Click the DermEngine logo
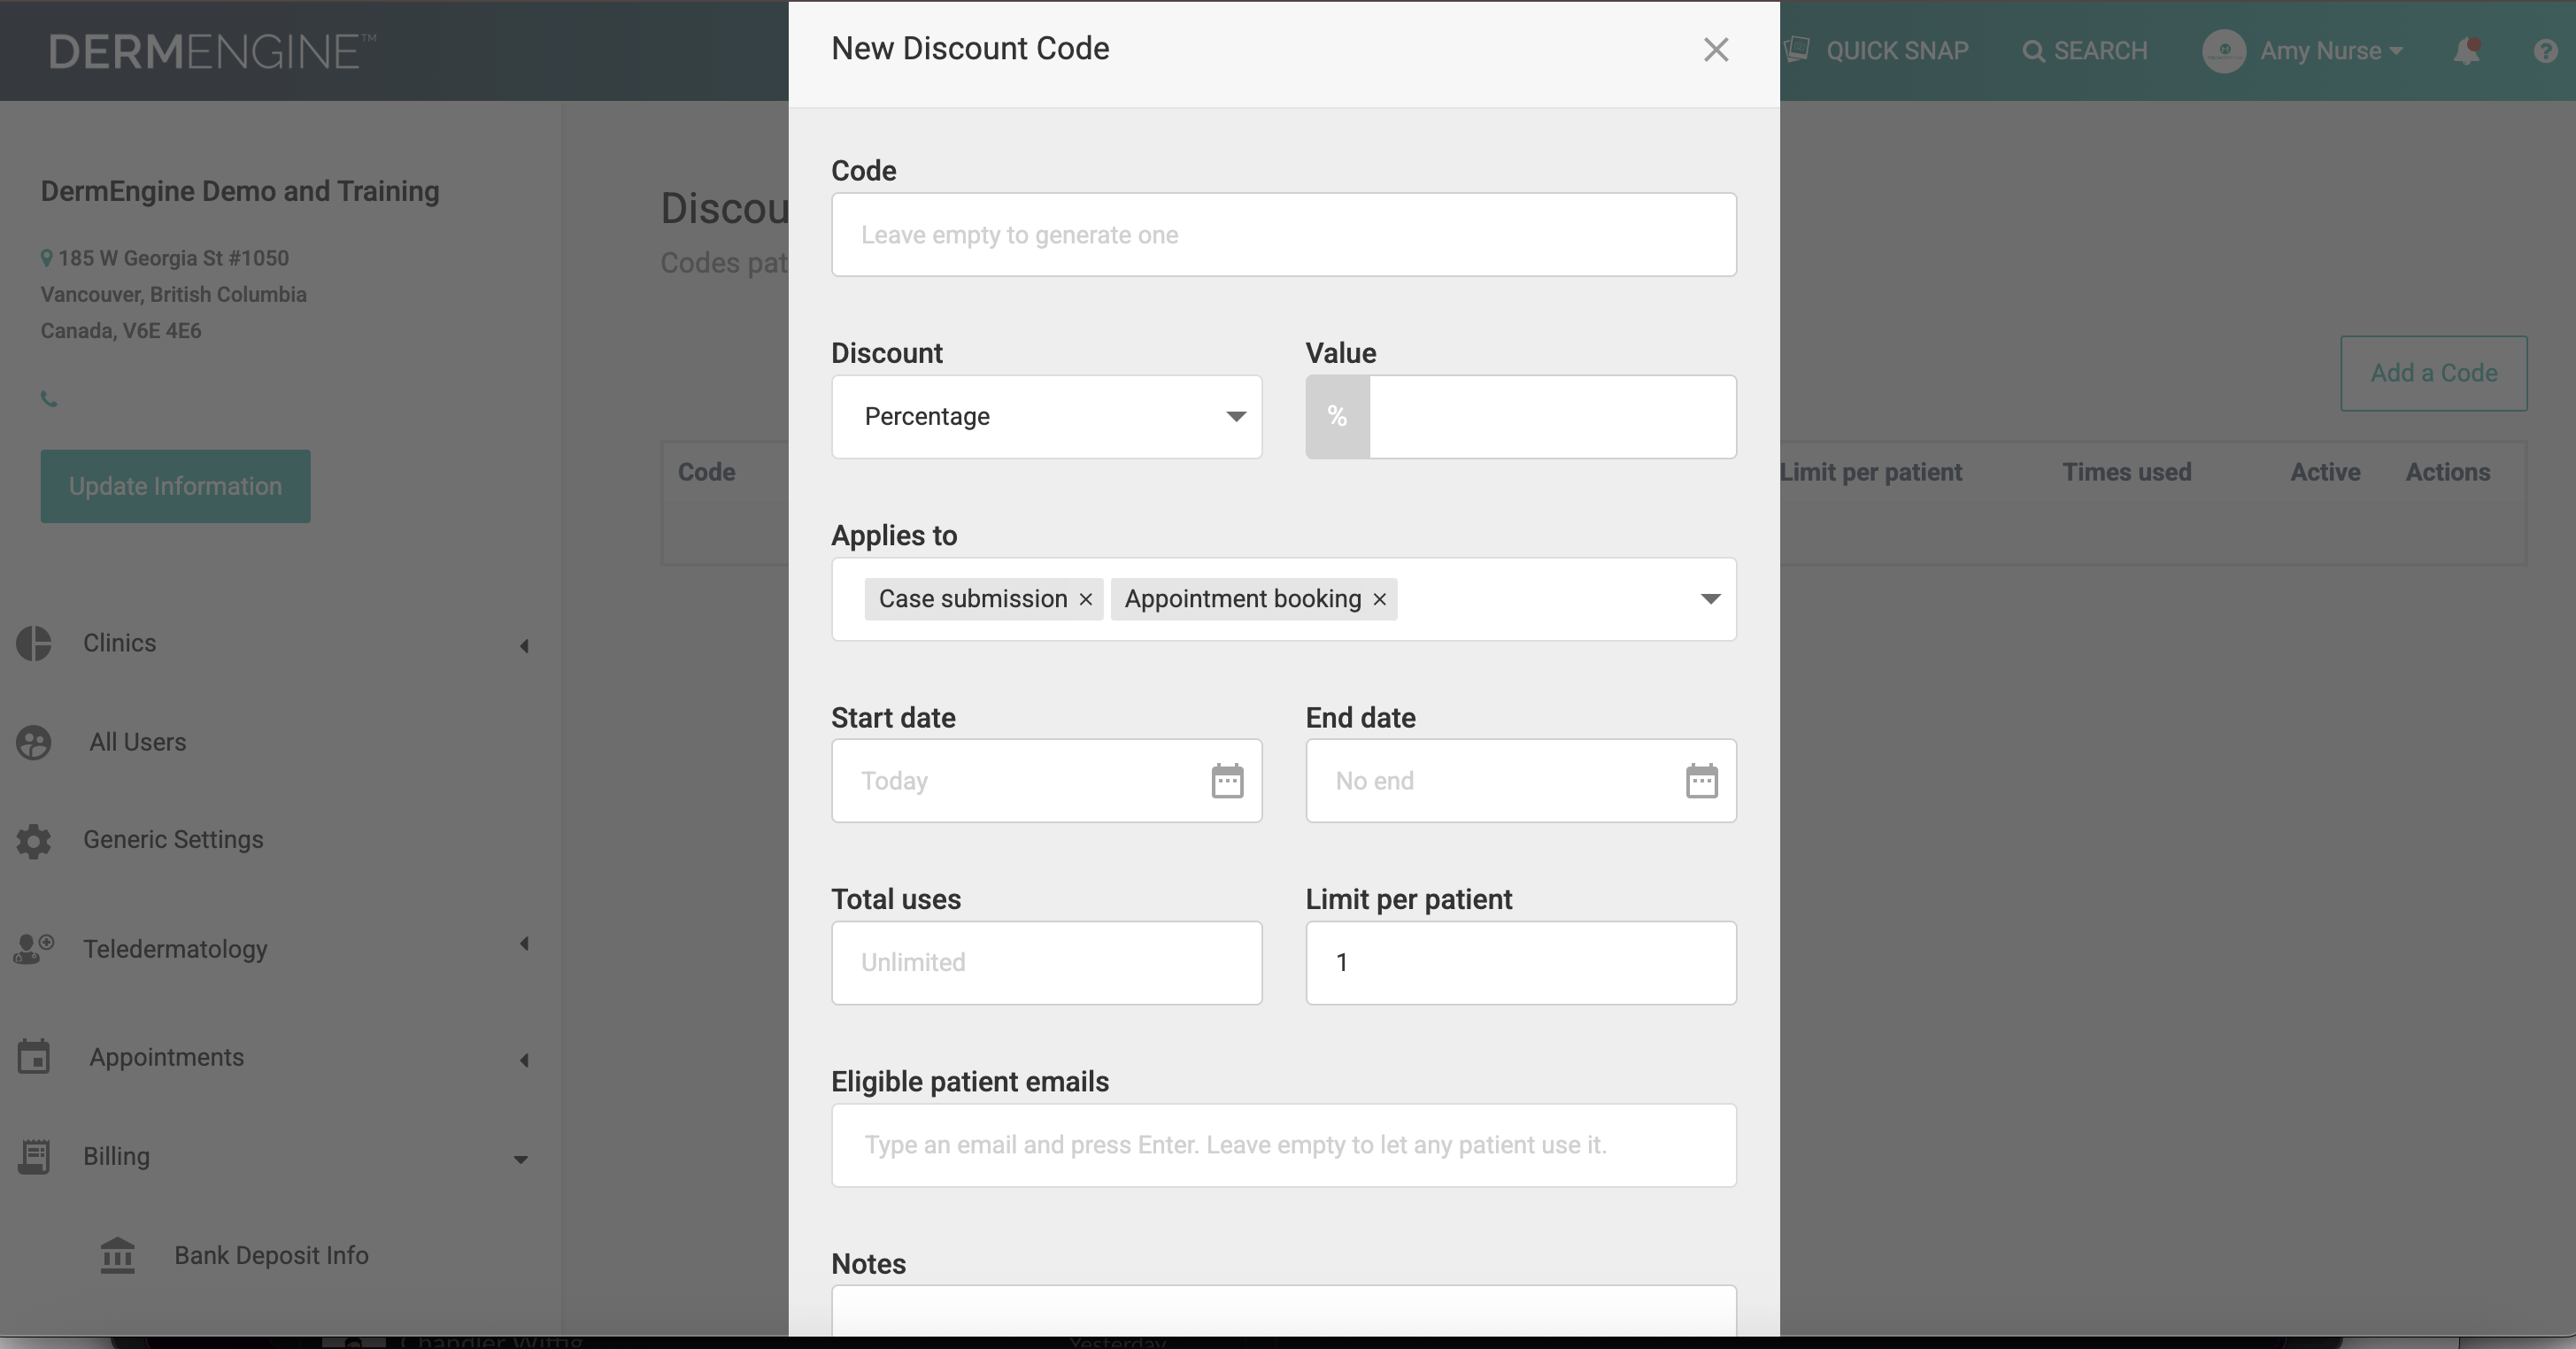 [212, 52]
